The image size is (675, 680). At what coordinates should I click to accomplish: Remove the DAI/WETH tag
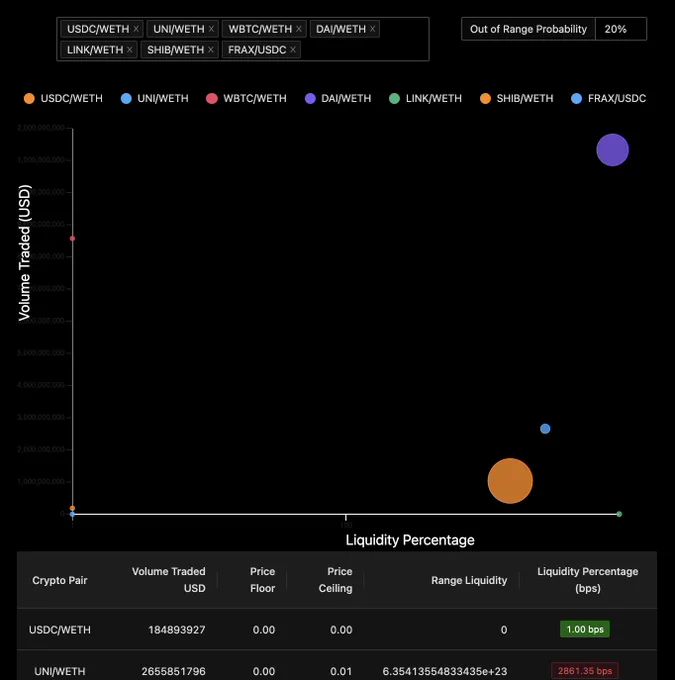click(372, 29)
